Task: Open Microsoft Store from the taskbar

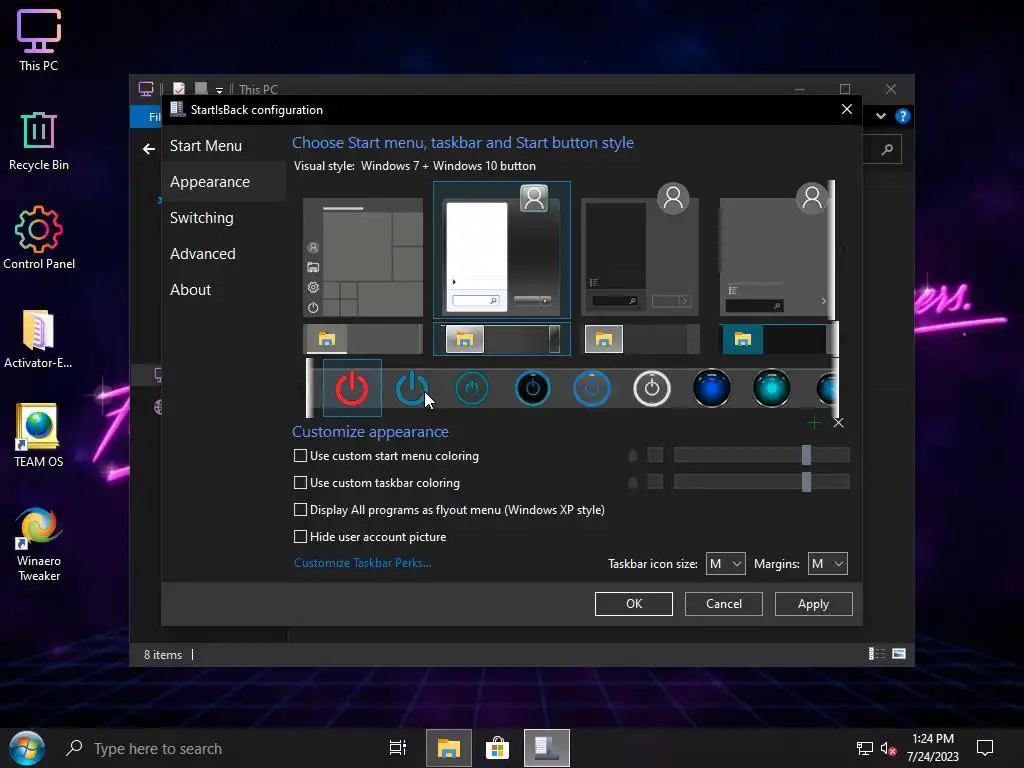Action: (496, 748)
